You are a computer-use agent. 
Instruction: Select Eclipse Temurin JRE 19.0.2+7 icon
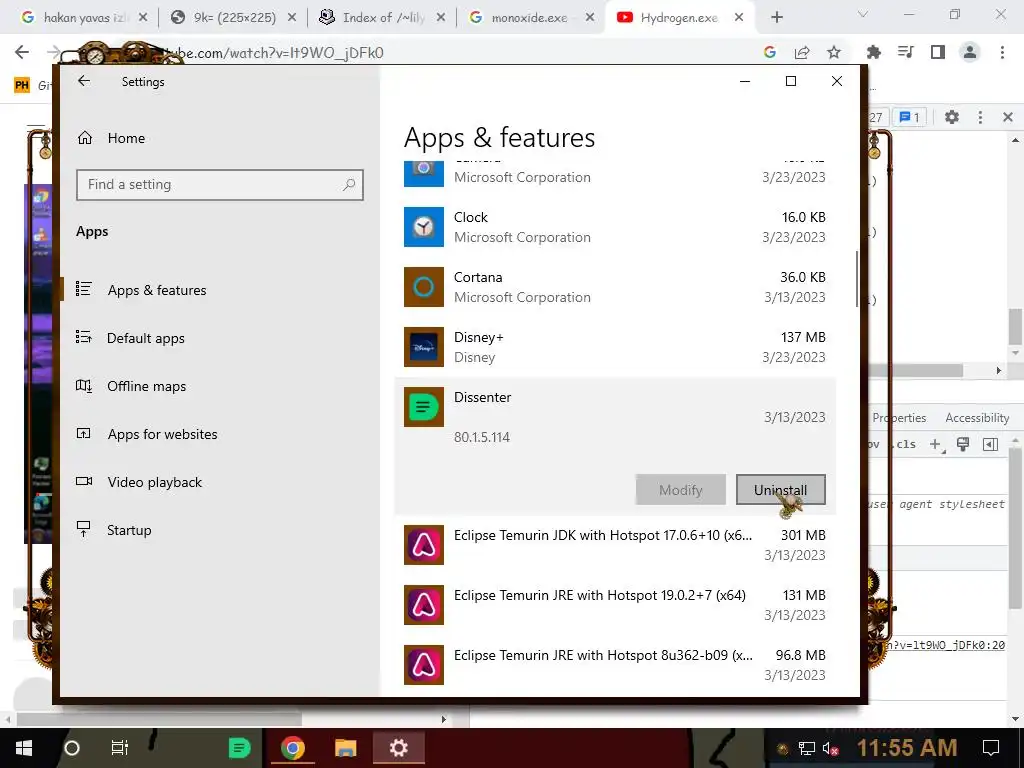pyautogui.click(x=424, y=605)
